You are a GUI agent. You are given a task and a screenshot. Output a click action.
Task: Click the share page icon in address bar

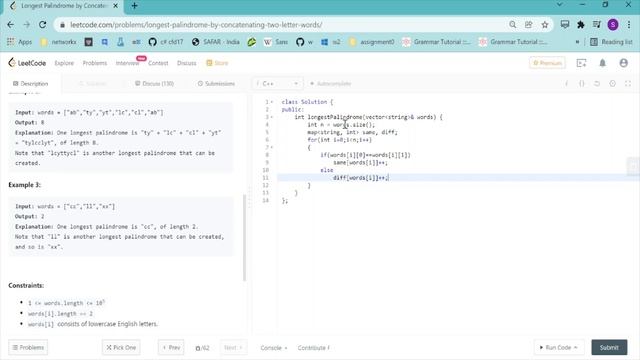point(529,25)
